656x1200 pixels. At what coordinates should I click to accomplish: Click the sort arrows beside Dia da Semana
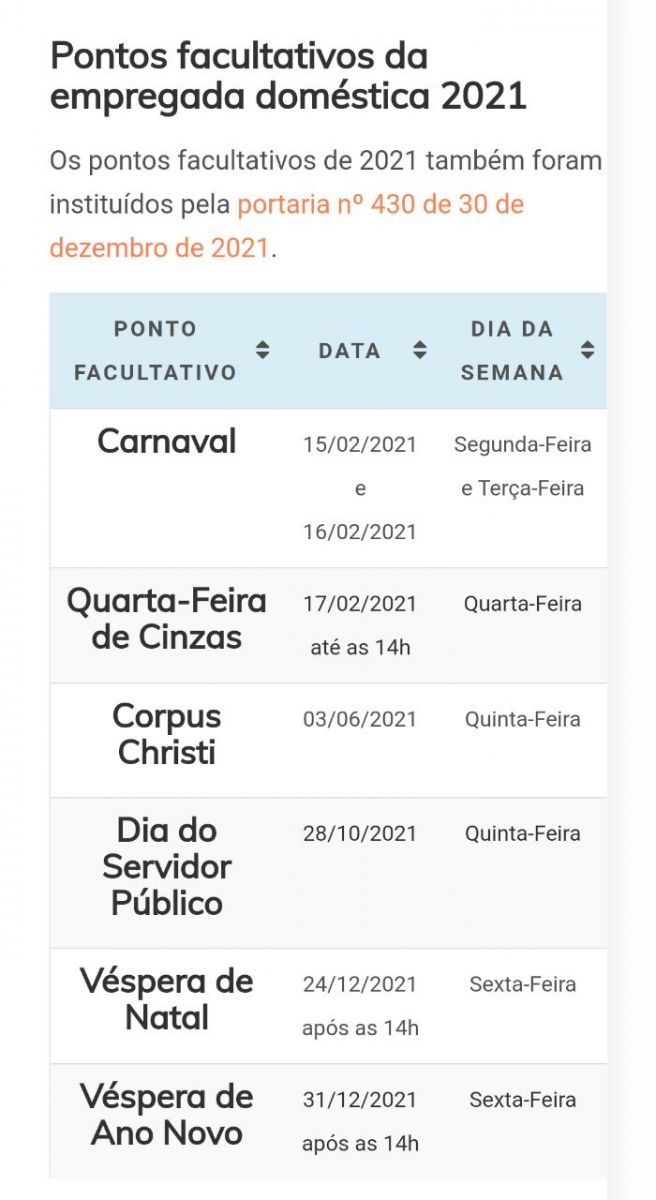point(587,350)
